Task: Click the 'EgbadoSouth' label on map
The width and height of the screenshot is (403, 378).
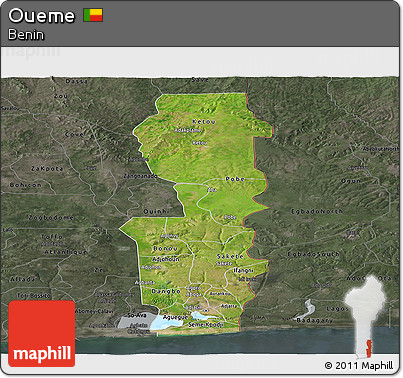Action: 313,254
